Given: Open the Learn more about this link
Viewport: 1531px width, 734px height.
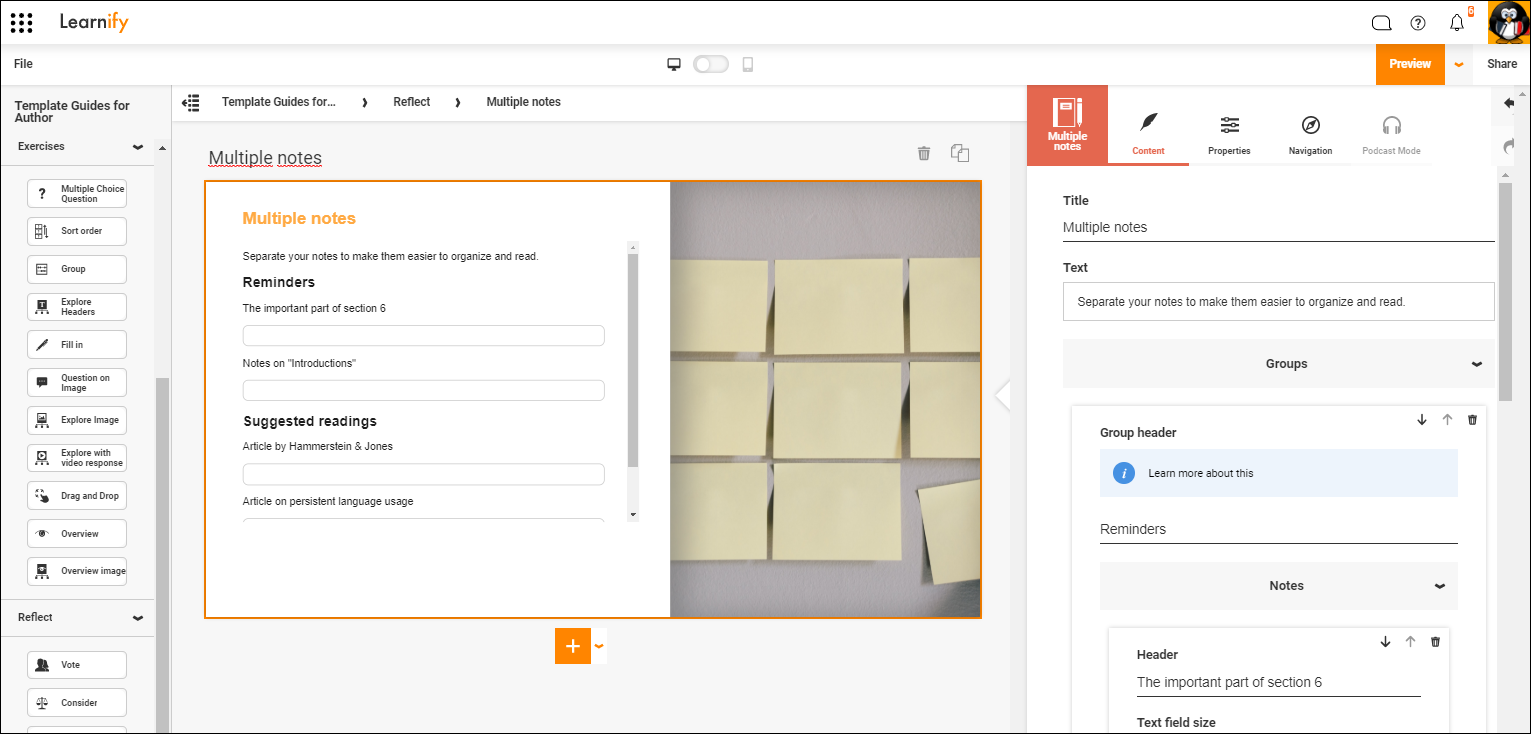Looking at the screenshot, I should pyautogui.click(x=1201, y=473).
